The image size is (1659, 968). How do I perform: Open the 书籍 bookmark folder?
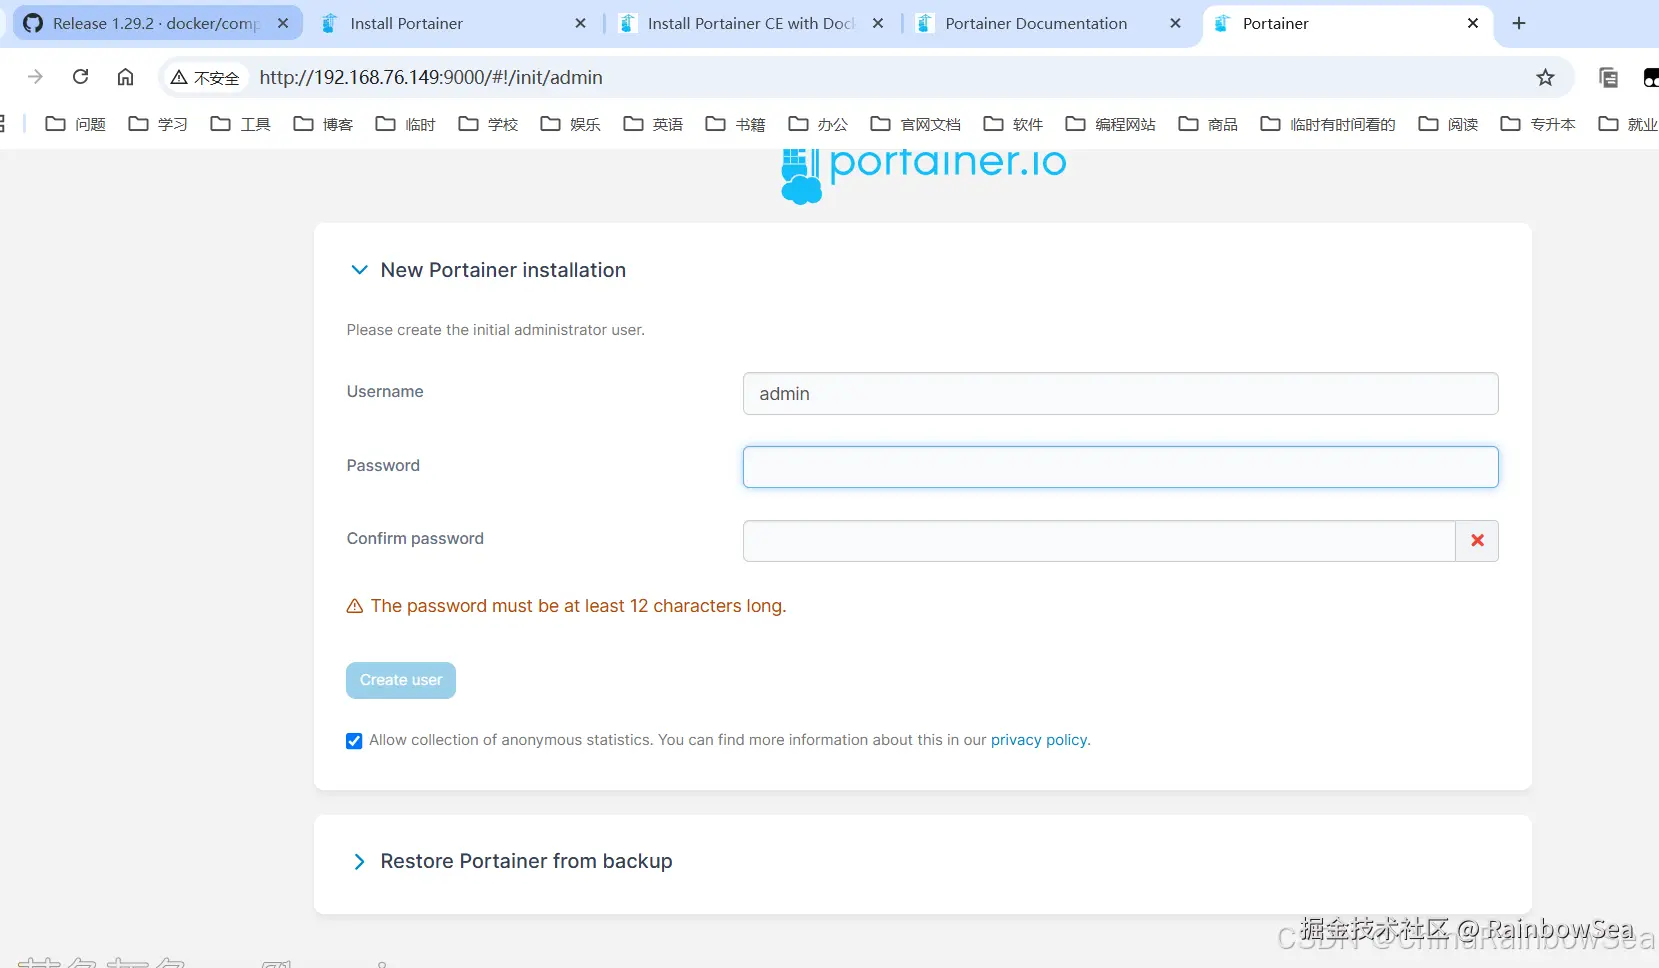(736, 124)
